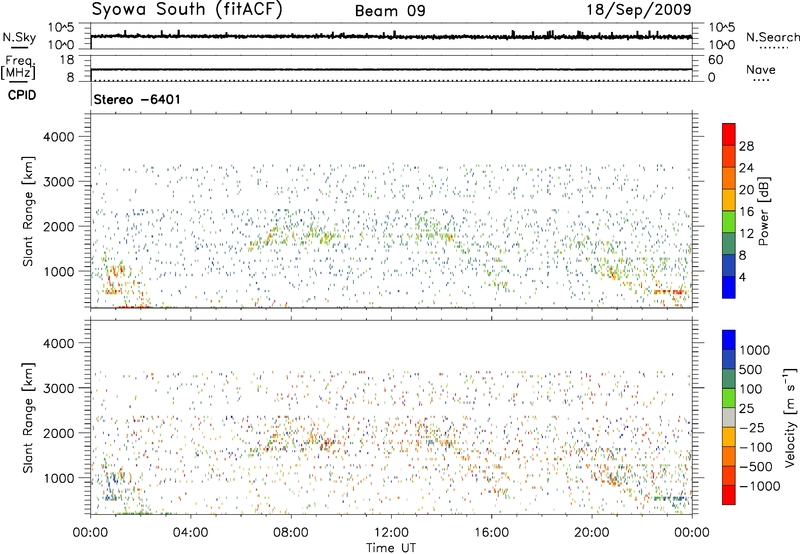Select the '12:00' time tick label
This screenshot has height=554, width=800.
391,533
